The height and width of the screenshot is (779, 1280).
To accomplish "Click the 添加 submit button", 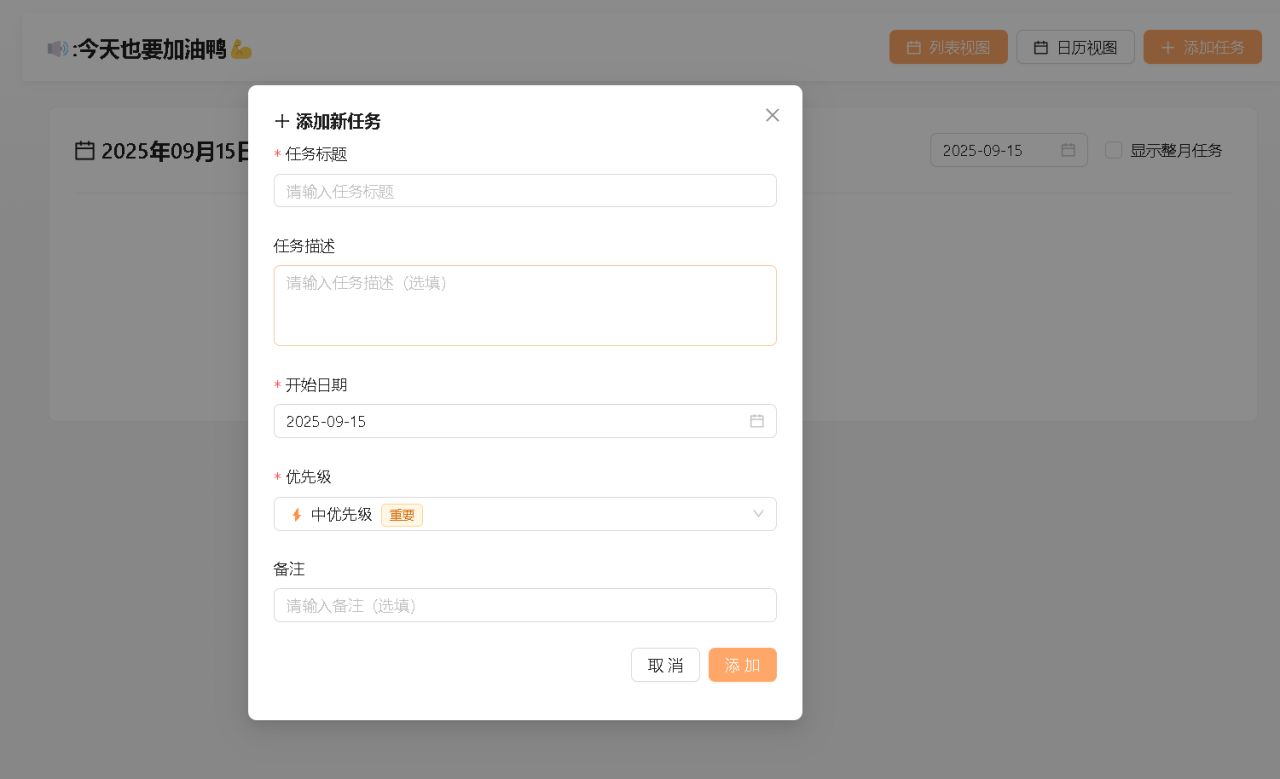I will [x=742, y=665].
